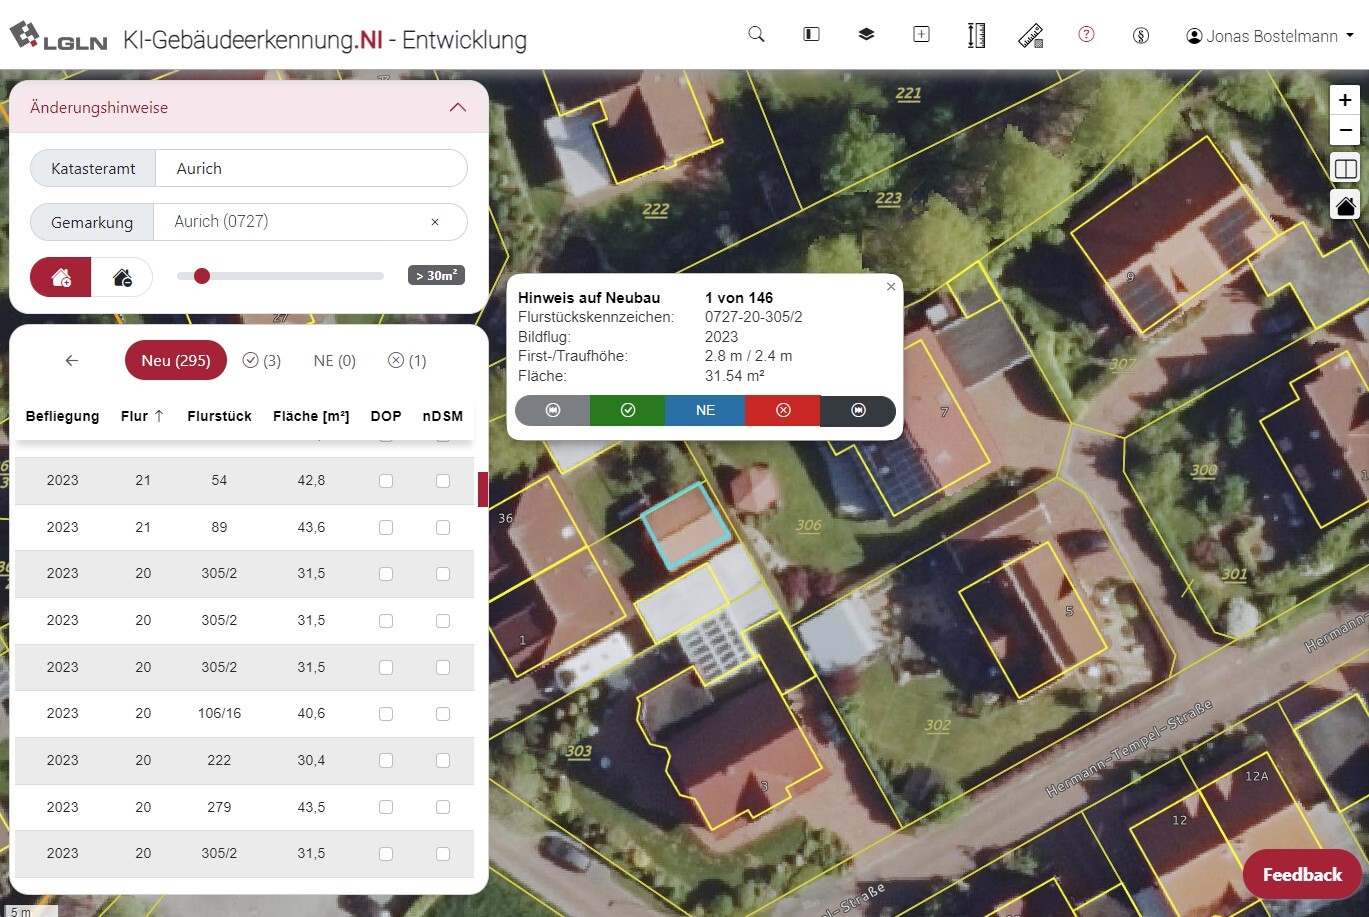Collapse the Änderungshinweise panel

click(458, 107)
